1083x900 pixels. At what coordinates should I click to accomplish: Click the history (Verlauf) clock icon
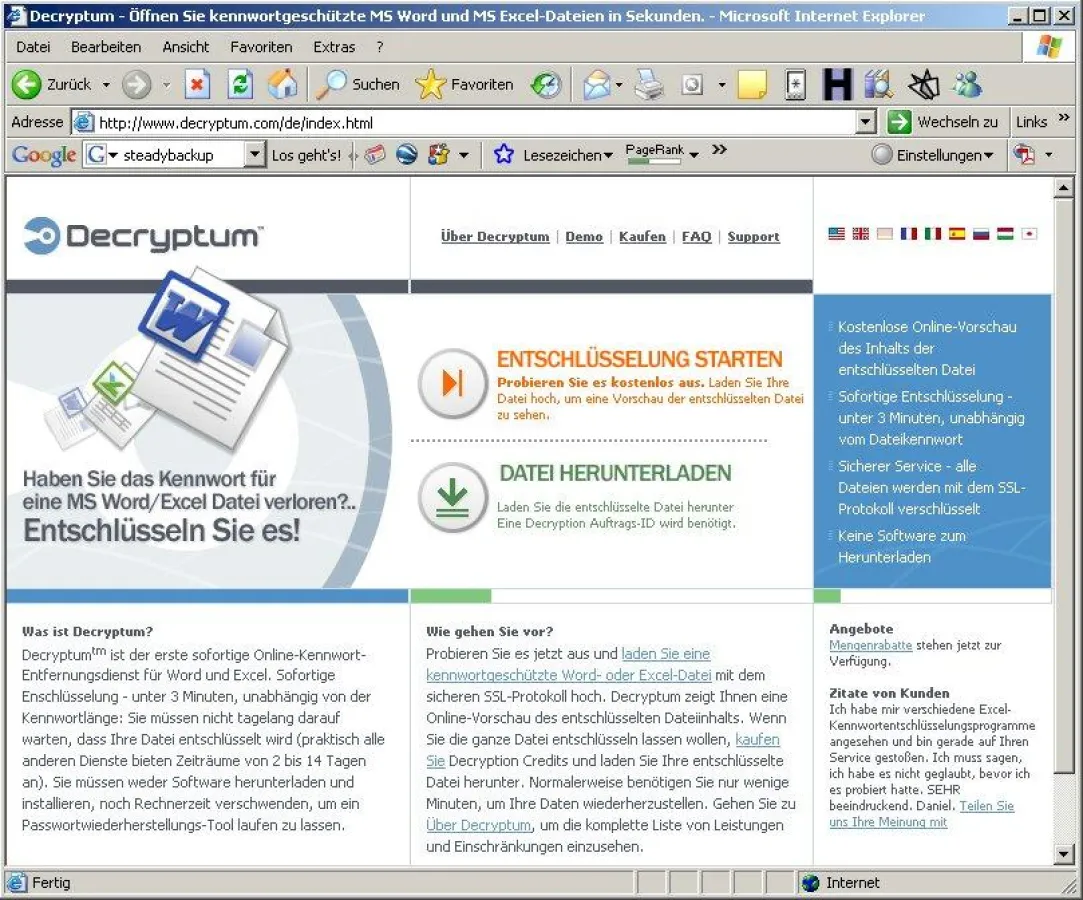[546, 85]
